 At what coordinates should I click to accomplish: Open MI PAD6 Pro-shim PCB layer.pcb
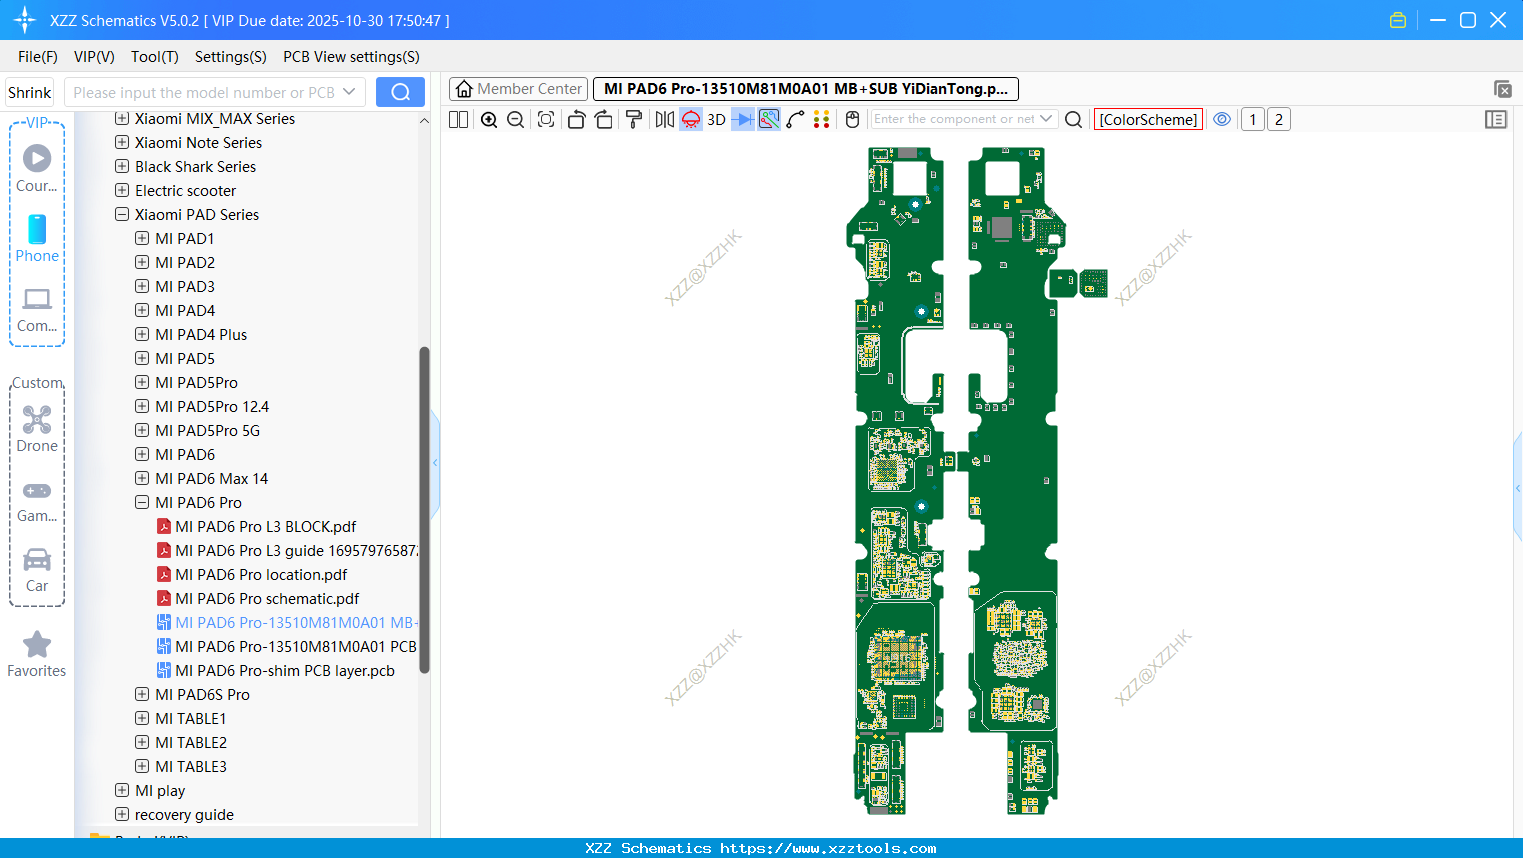point(285,671)
